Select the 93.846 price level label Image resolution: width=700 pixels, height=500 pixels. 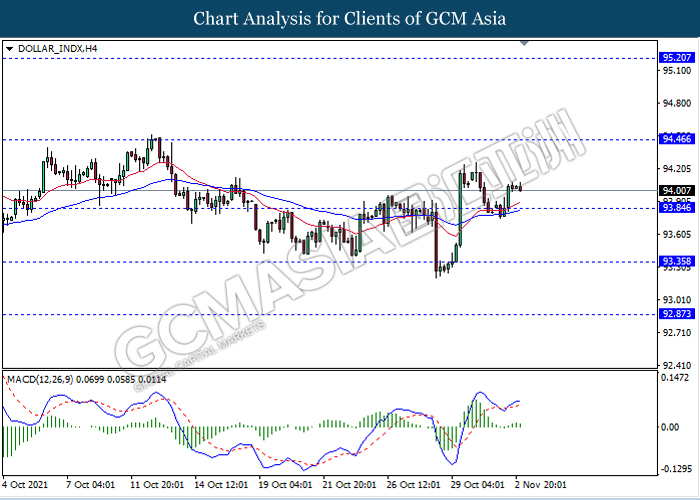(x=677, y=208)
